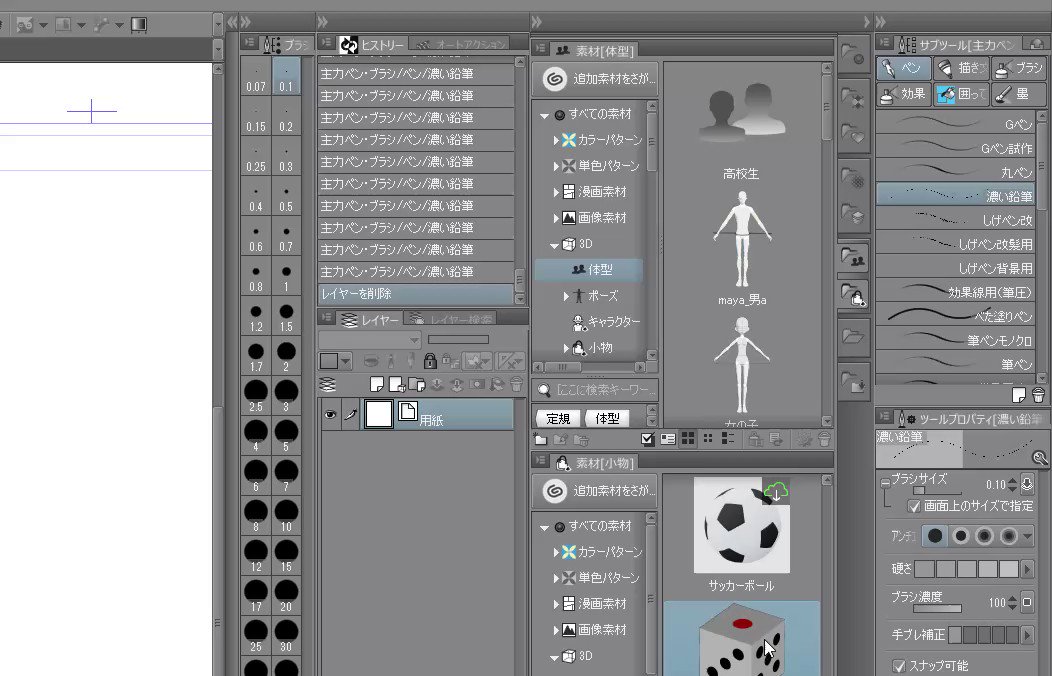Screen dimensions: 1052x676
Task: Switch to レイヤー tab
Action: 370,320
